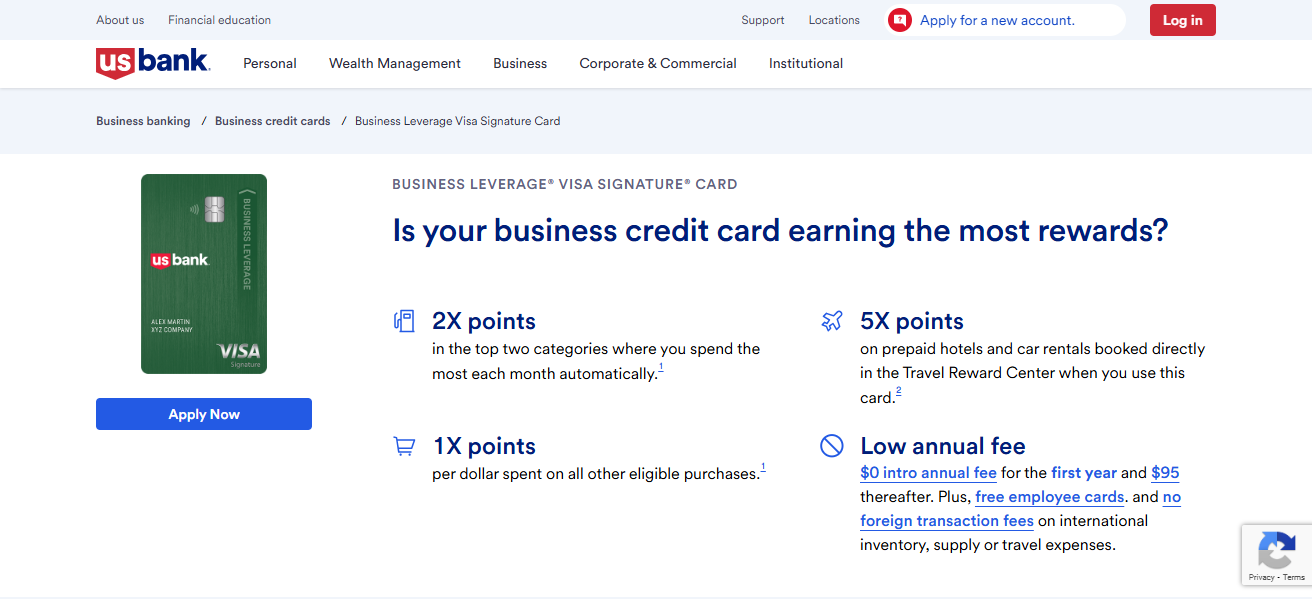This screenshot has height=599, width=1312.
Task: Click the airplane 5X points icon
Action: 832,321
